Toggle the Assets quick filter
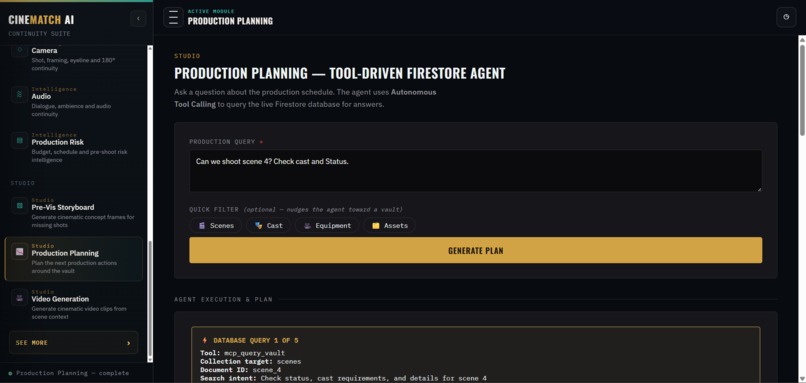 tap(389, 225)
